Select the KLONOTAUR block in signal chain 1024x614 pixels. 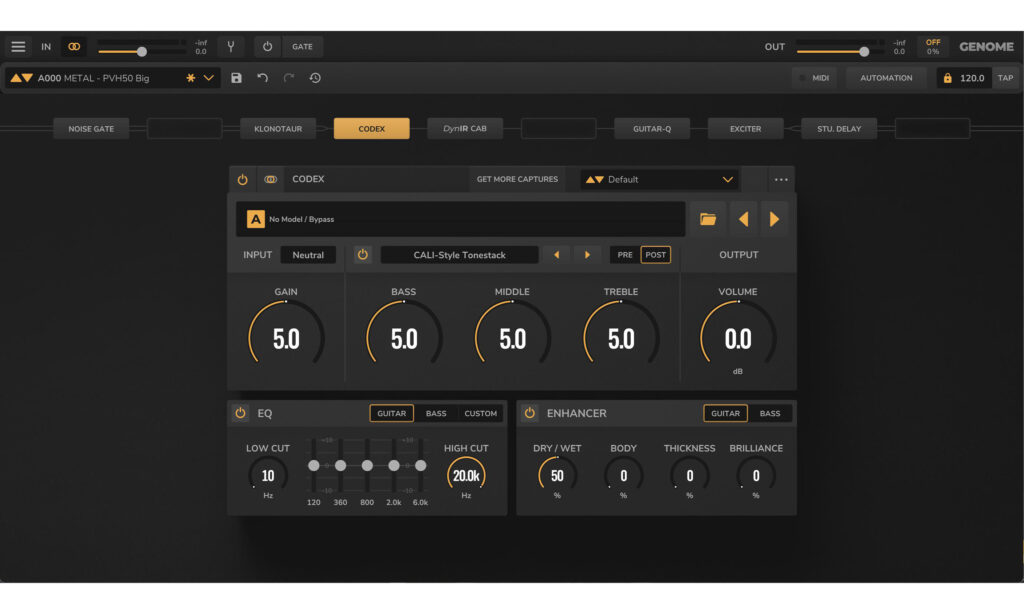pyautogui.click(x=278, y=129)
